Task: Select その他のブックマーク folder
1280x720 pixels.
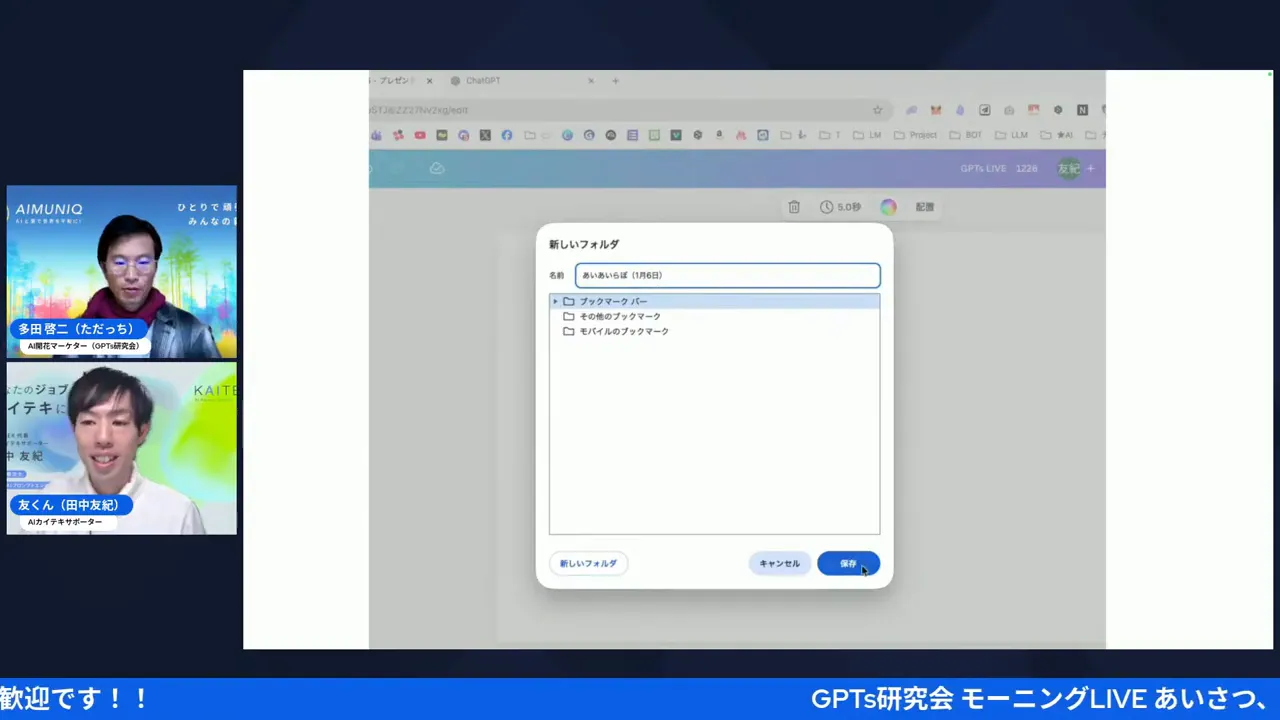Action: pos(619,316)
